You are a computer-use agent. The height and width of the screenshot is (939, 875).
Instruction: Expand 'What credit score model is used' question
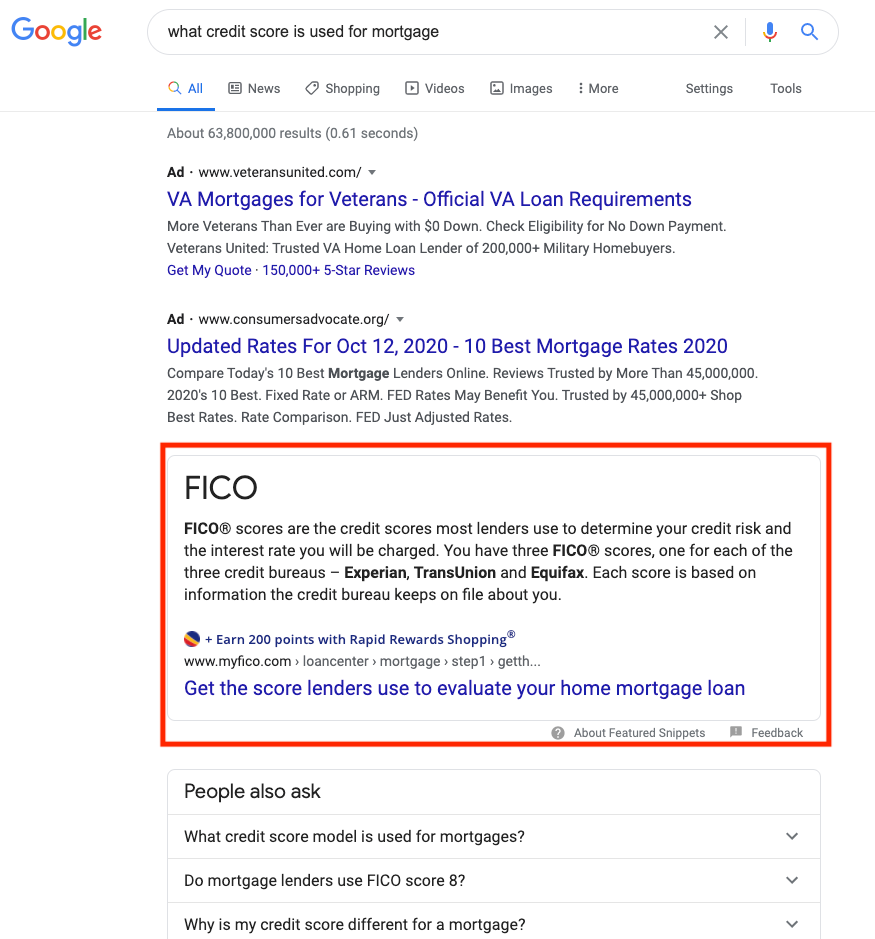792,836
